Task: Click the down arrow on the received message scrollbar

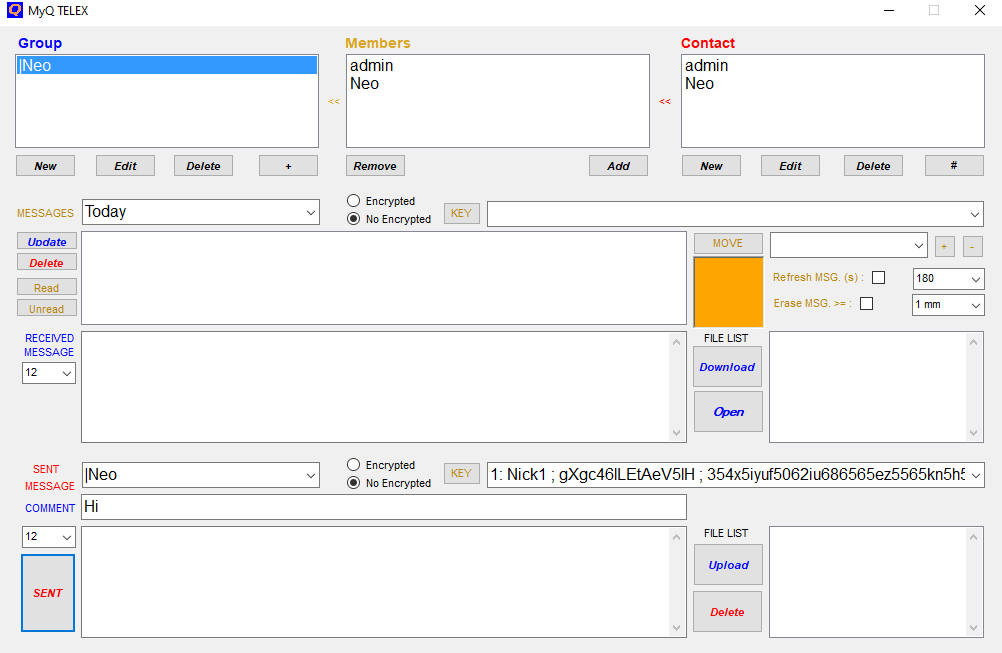Action: point(676,433)
